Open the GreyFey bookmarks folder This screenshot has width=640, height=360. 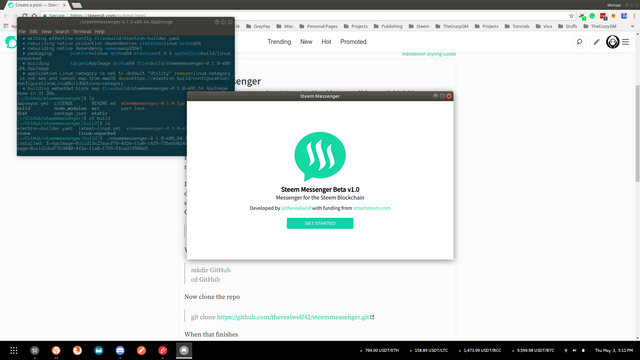tap(258, 26)
